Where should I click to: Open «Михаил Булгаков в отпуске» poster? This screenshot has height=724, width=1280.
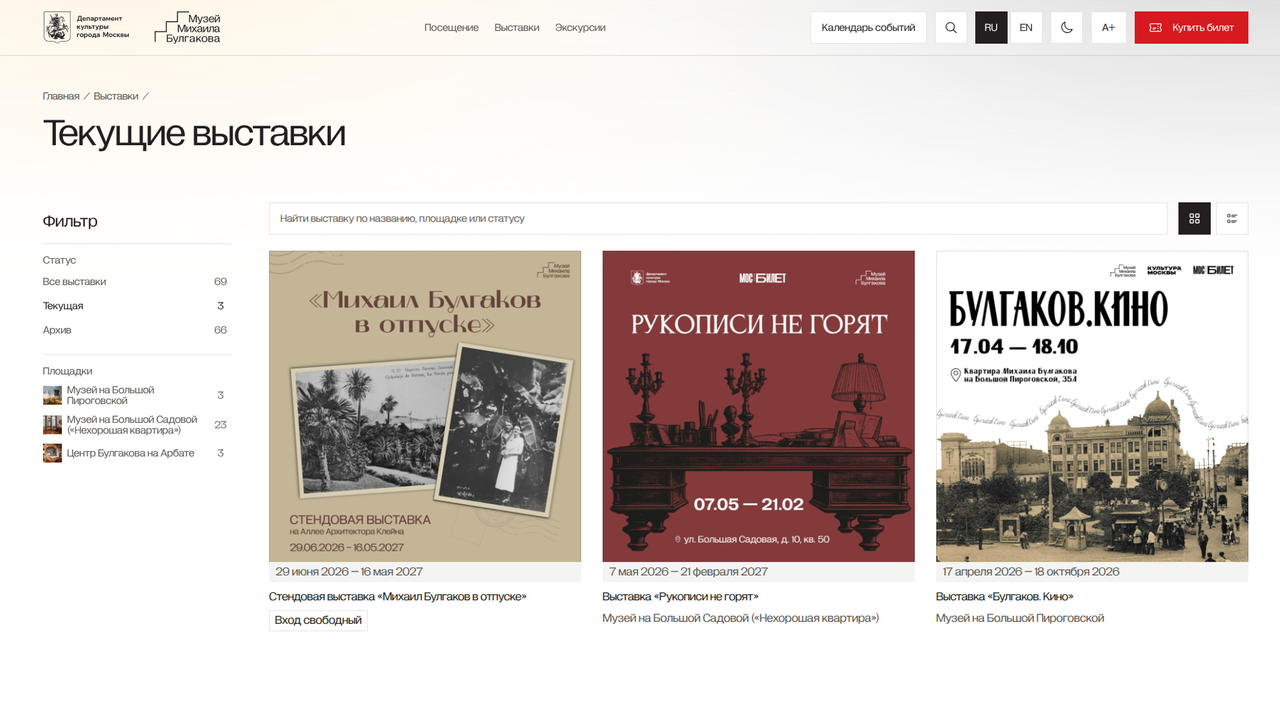point(425,406)
